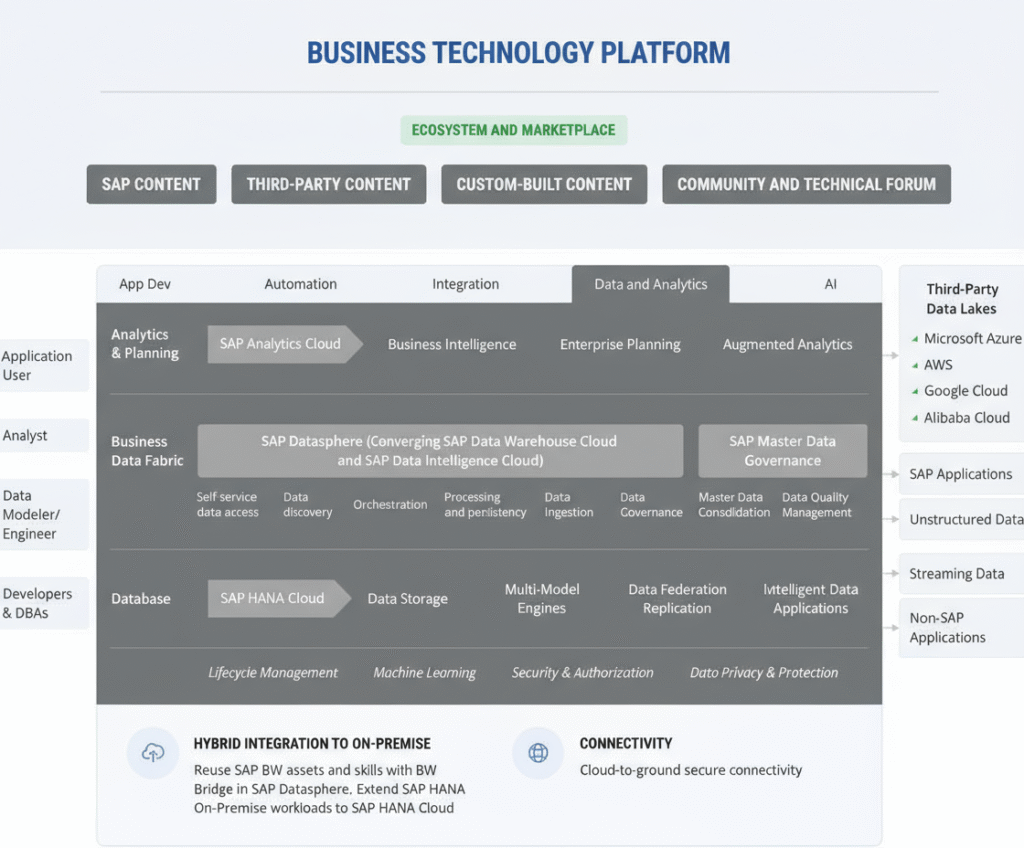1024x848 pixels.
Task: Select the Data and Analytics tab
Action: click(x=650, y=284)
